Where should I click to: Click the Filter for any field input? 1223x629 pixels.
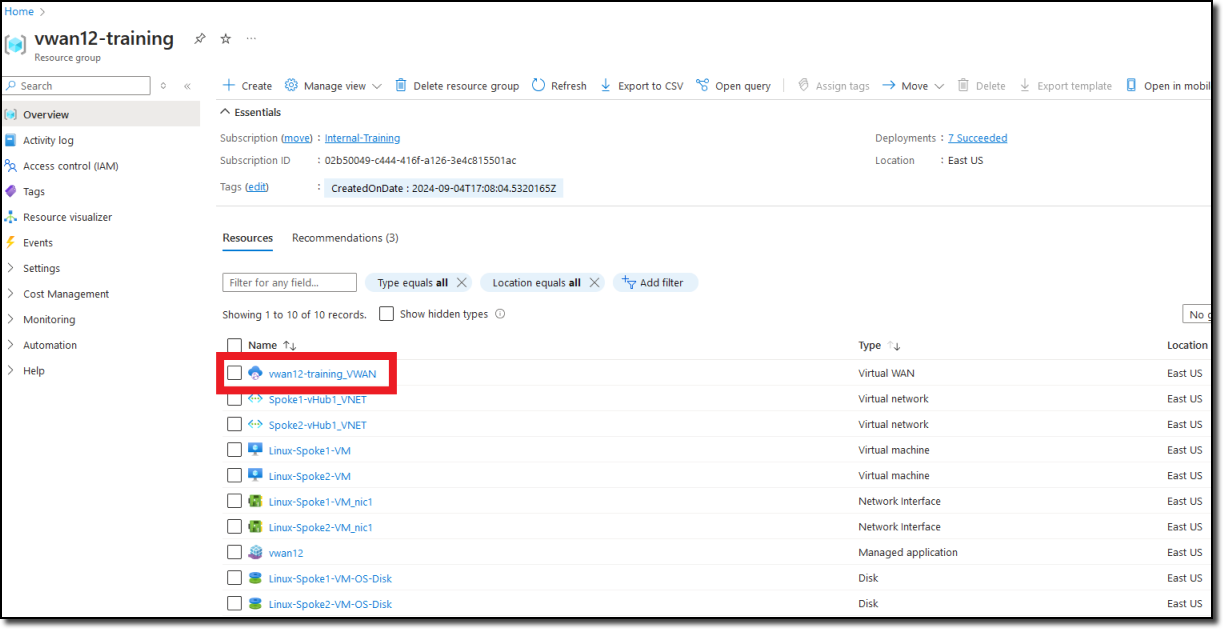[x=290, y=283]
